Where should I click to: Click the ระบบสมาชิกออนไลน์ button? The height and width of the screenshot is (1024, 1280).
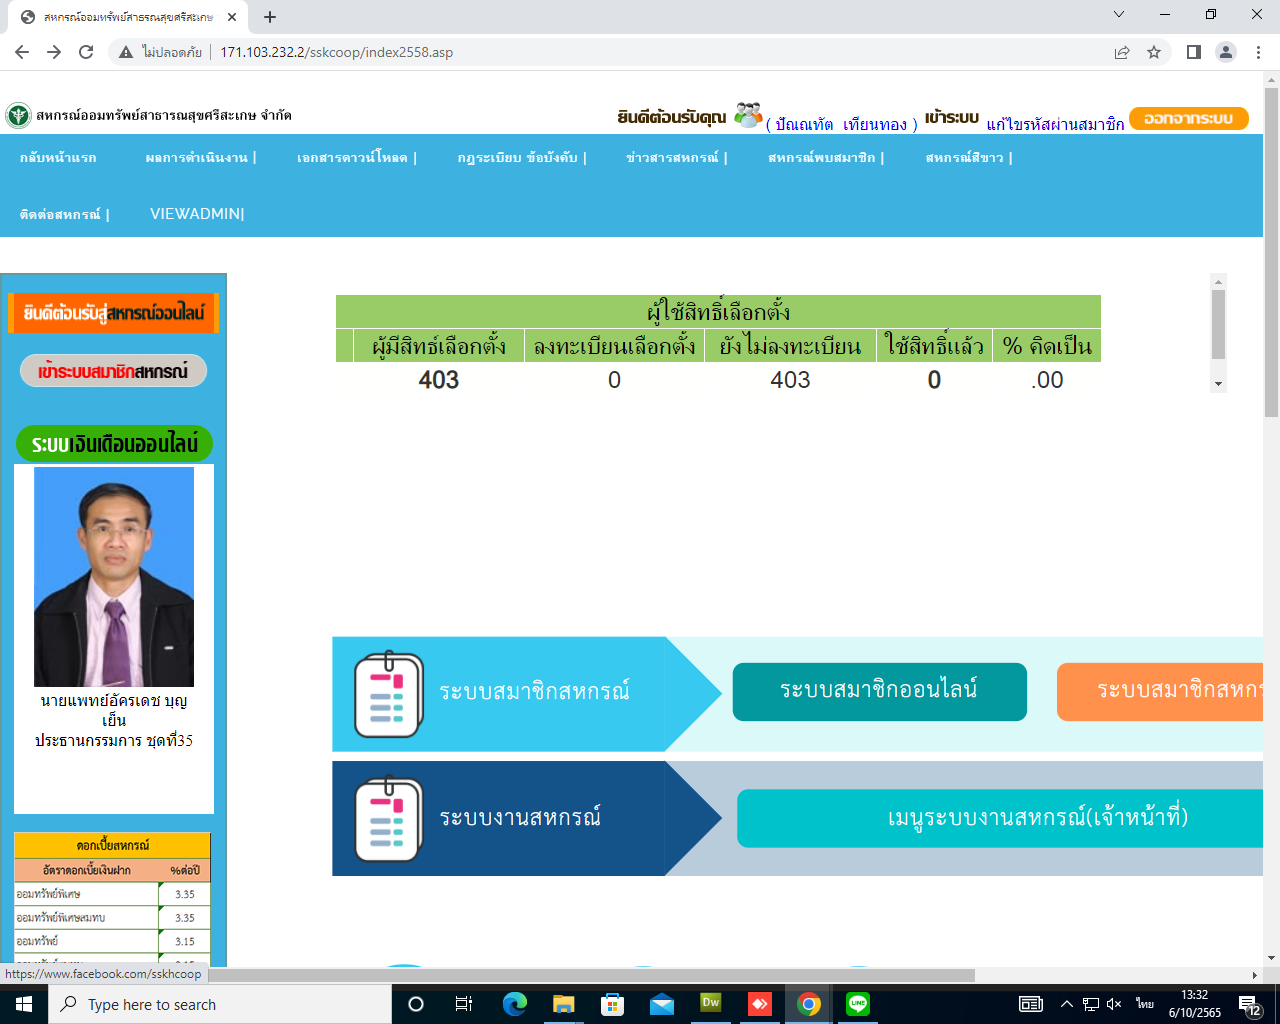[x=879, y=691]
